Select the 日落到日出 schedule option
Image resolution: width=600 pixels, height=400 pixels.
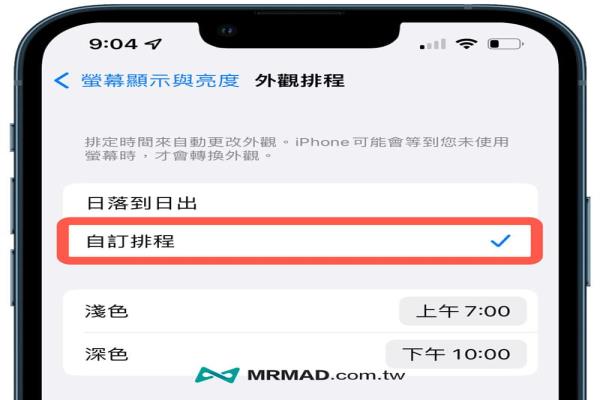(x=300, y=203)
